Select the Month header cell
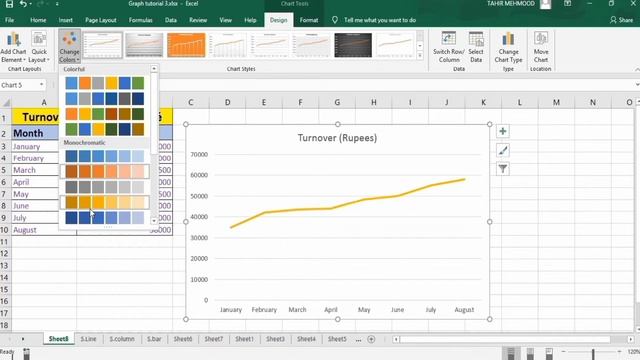Screen dimensions: 640x360 pos(36,133)
